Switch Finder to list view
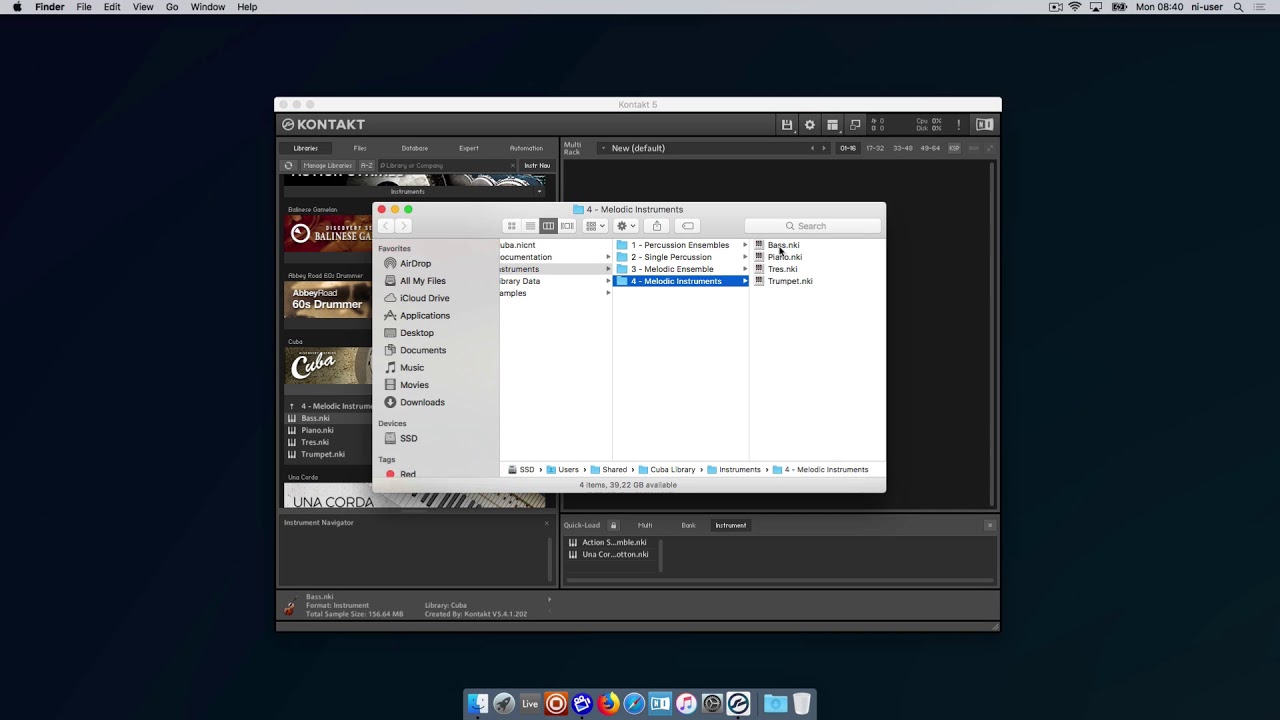Viewport: 1280px width, 720px height. [530, 226]
